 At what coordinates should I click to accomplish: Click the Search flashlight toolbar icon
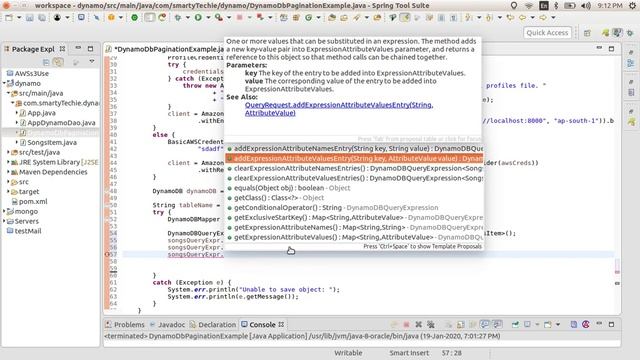click(x=356, y=18)
